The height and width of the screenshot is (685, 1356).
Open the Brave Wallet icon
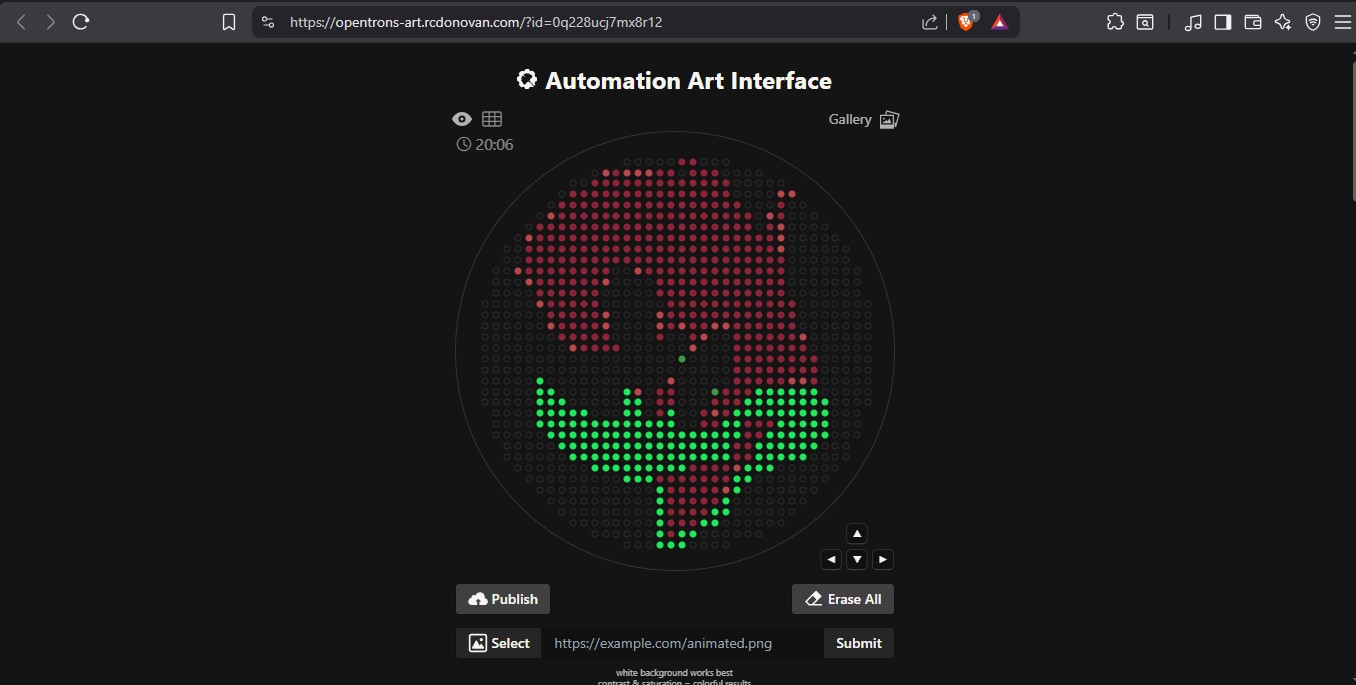pos(1253,22)
